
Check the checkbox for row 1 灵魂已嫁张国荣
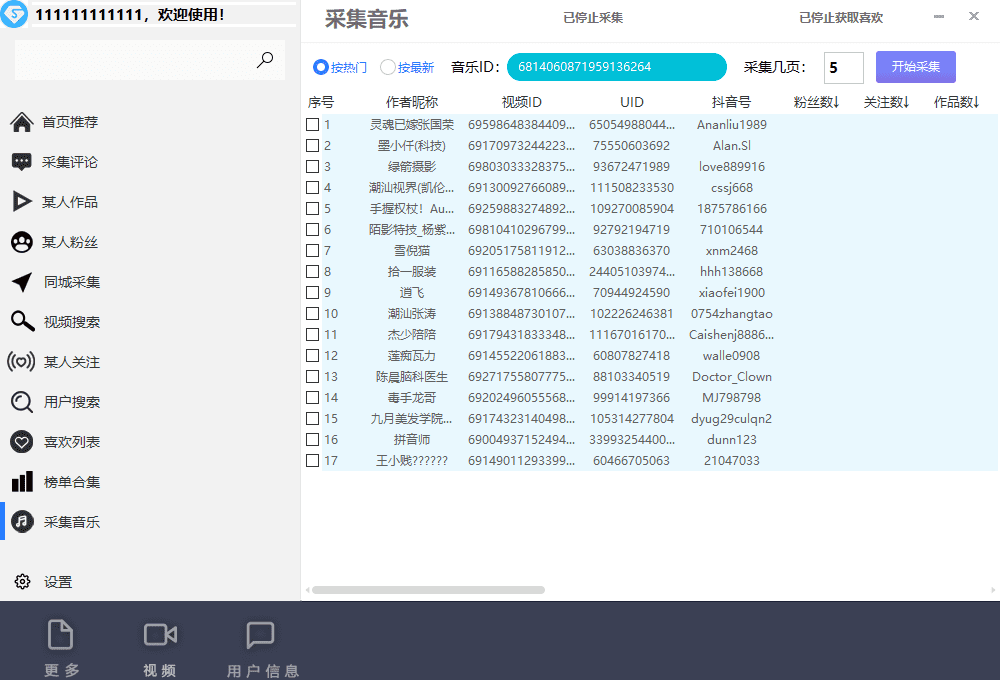(312, 124)
